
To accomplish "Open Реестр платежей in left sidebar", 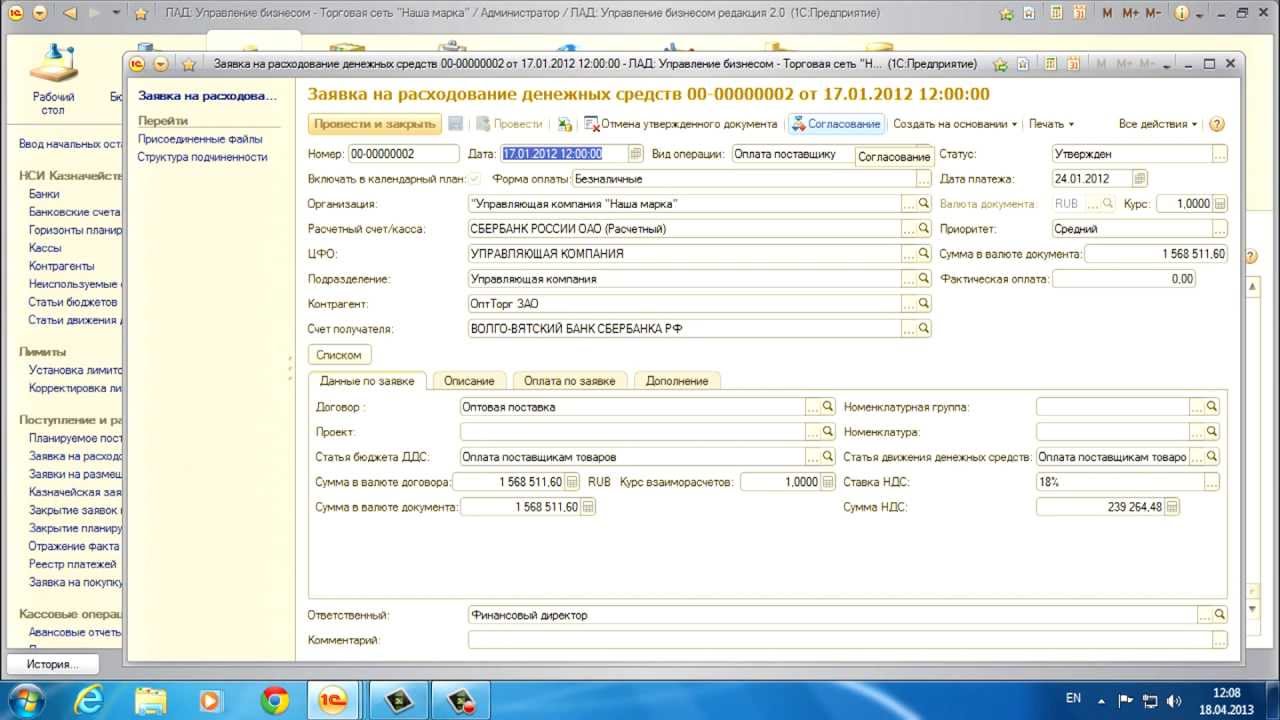I will (72, 564).
